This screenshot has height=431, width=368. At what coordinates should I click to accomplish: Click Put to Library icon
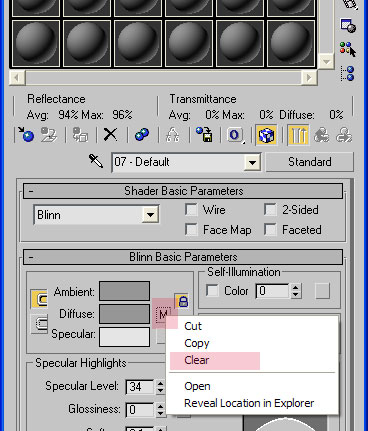point(204,135)
